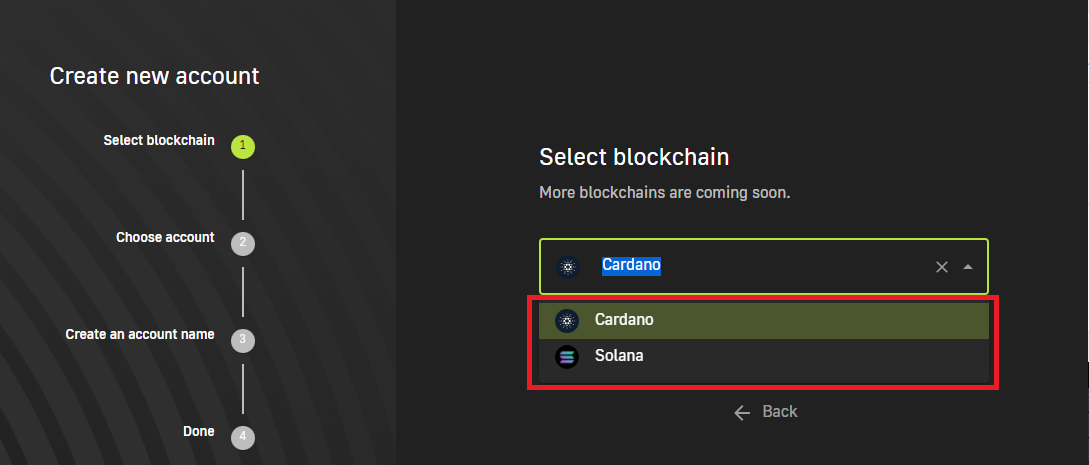Viewport: 1089px width, 465px height.
Task: Choose the Solana option from the list
Action: coord(619,356)
